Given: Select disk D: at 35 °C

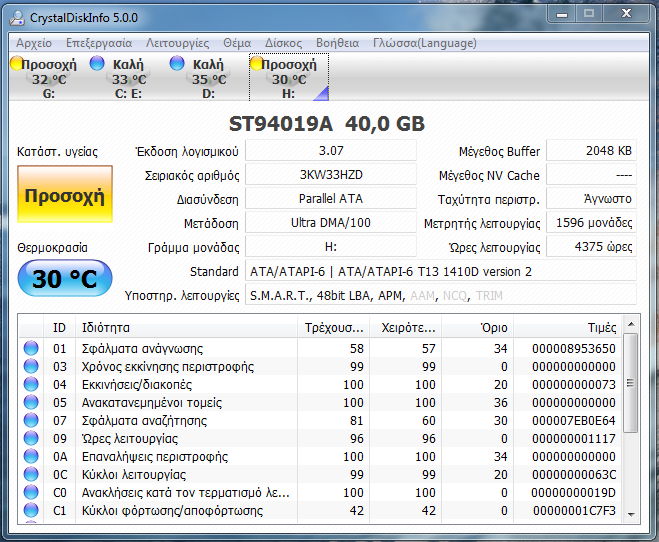Looking at the screenshot, I should pos(208,77).
